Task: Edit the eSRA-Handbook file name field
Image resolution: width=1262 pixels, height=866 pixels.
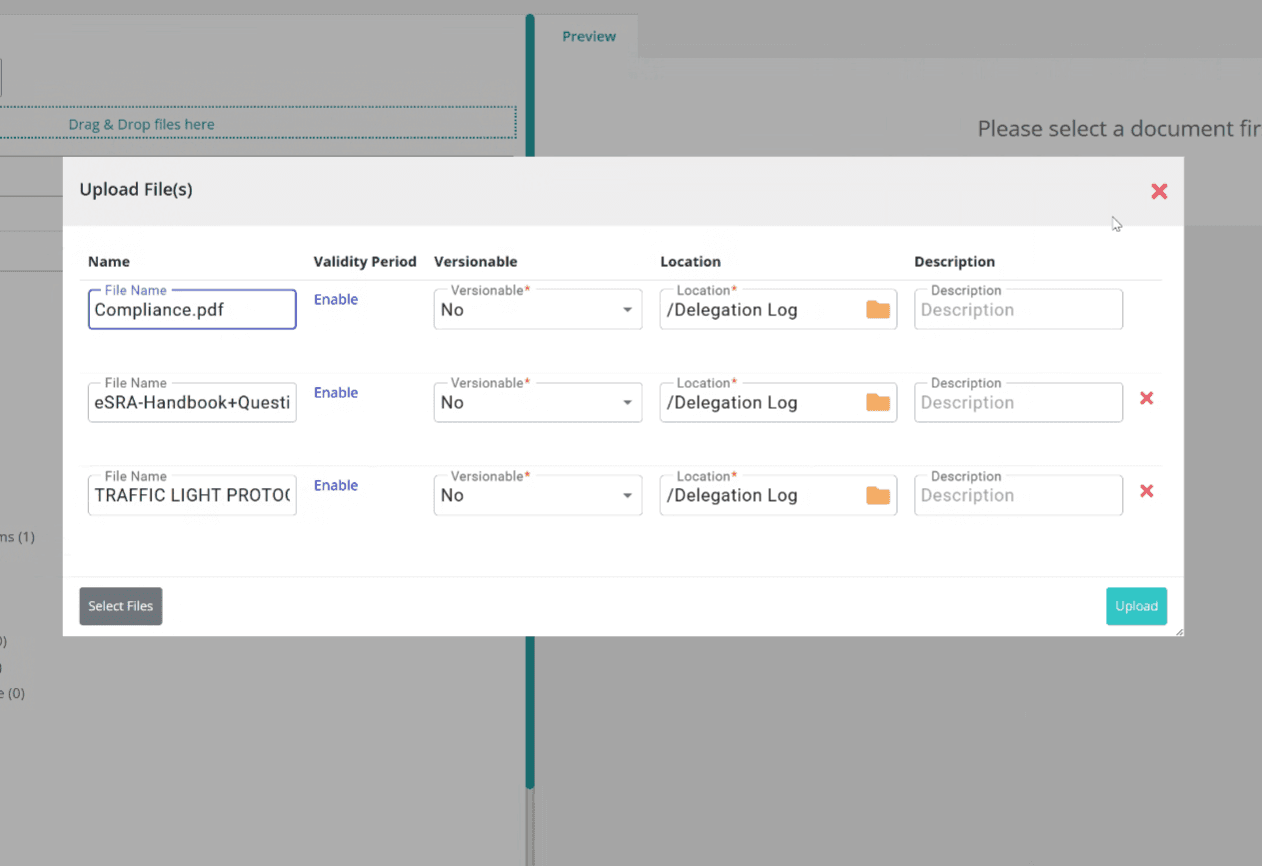Action: click(x=192, y=402)
